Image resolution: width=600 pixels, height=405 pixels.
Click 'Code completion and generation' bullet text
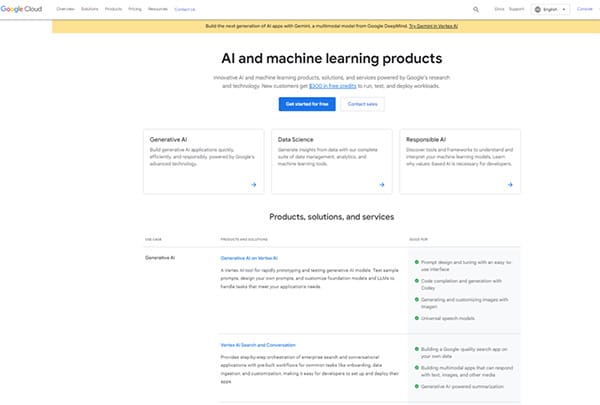tap(461, 284)
